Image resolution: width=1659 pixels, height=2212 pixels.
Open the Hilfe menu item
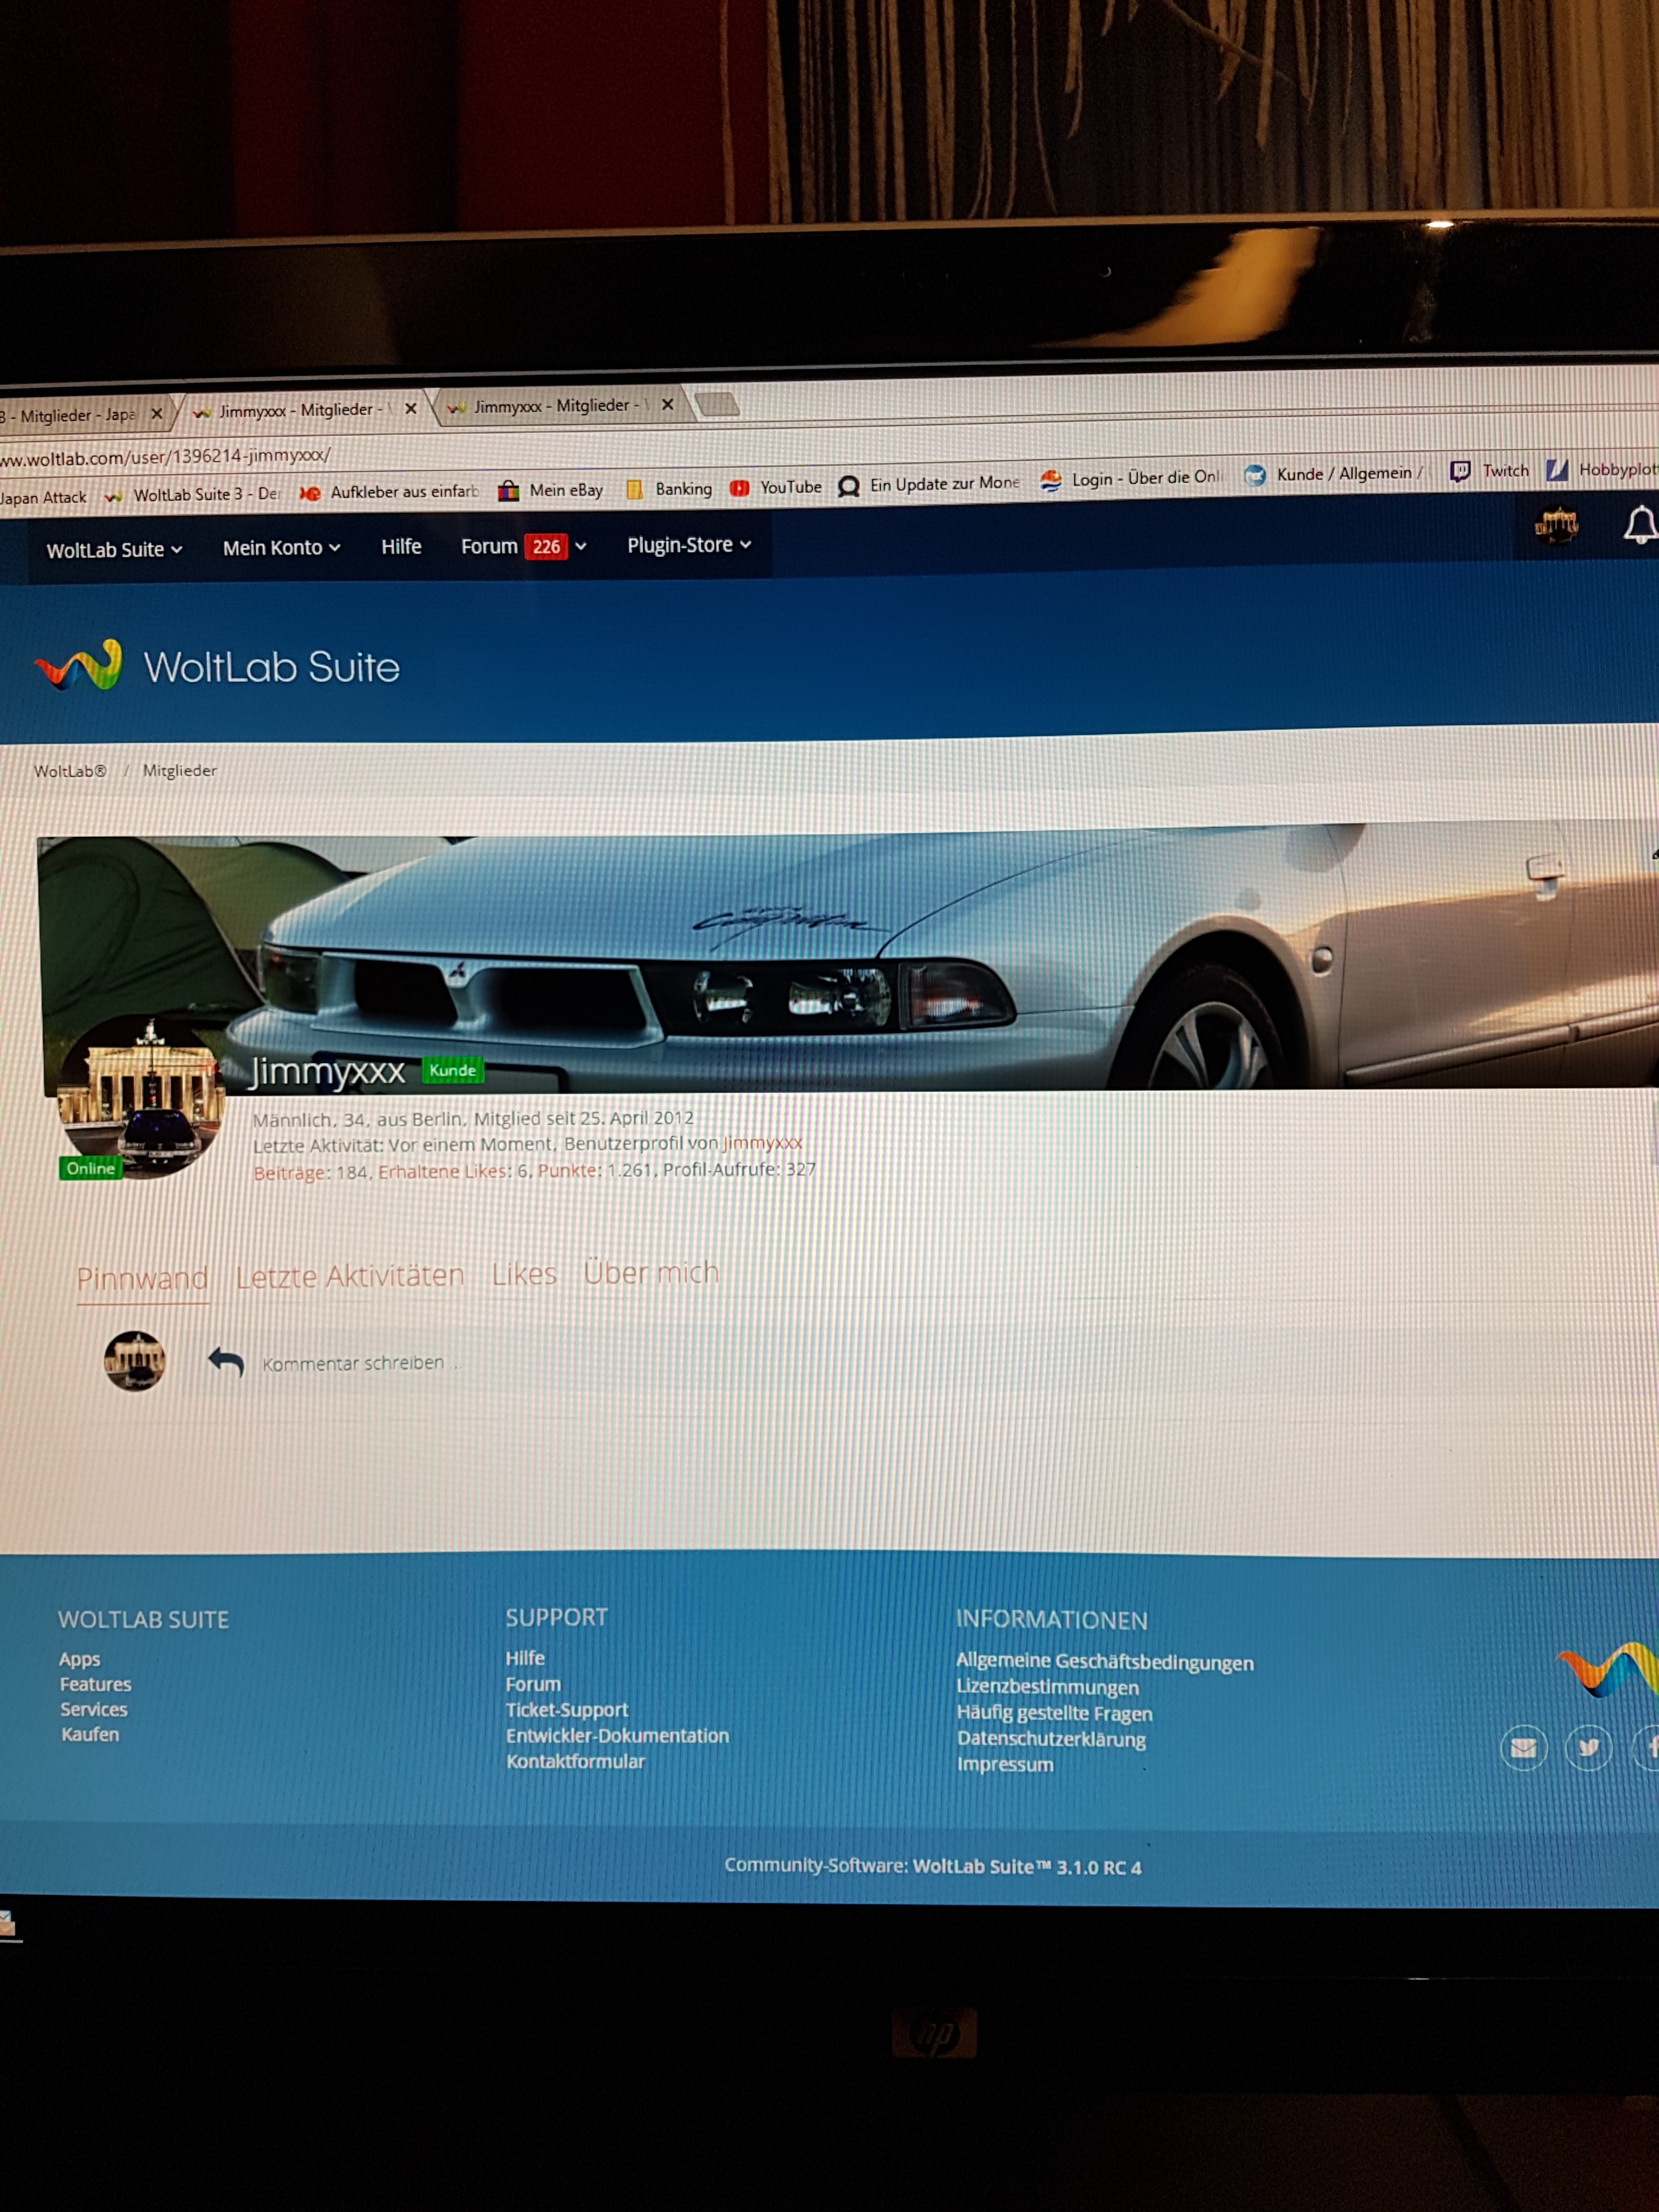coord(401,547)
